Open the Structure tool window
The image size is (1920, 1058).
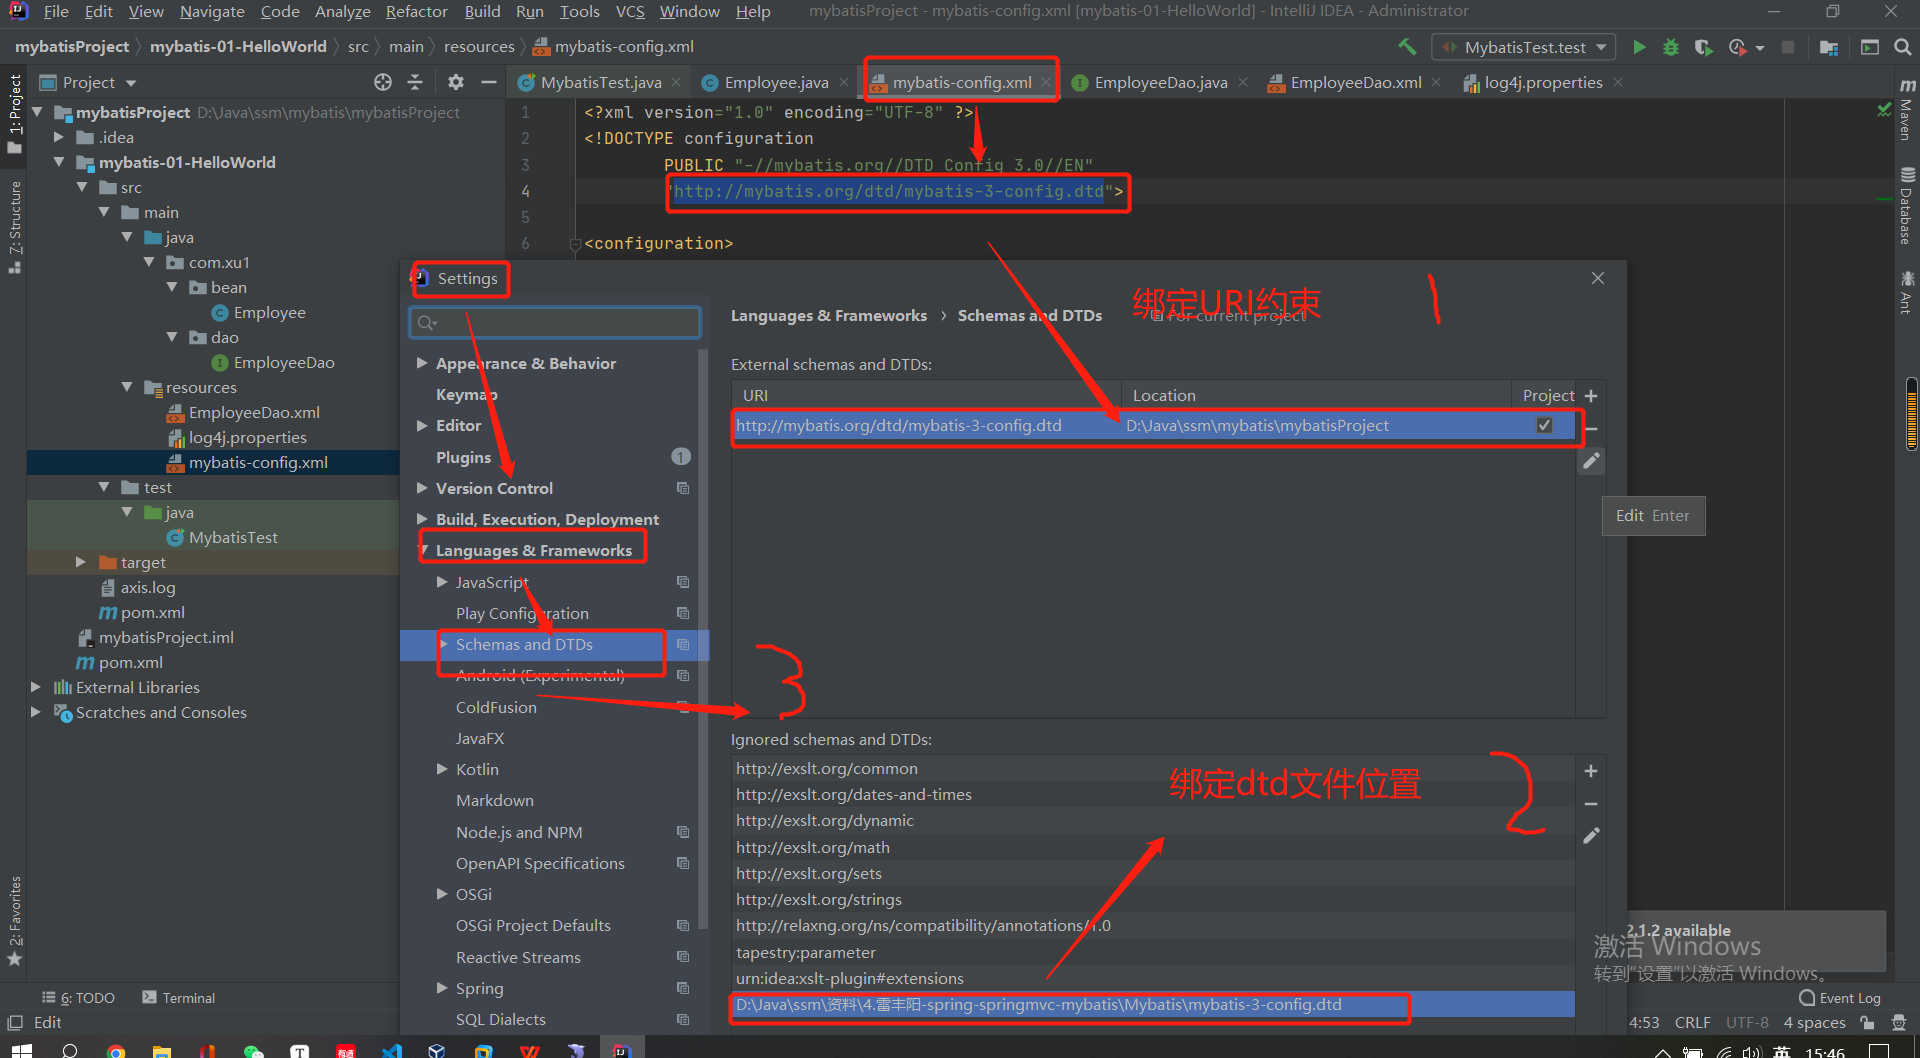[14, 227]
